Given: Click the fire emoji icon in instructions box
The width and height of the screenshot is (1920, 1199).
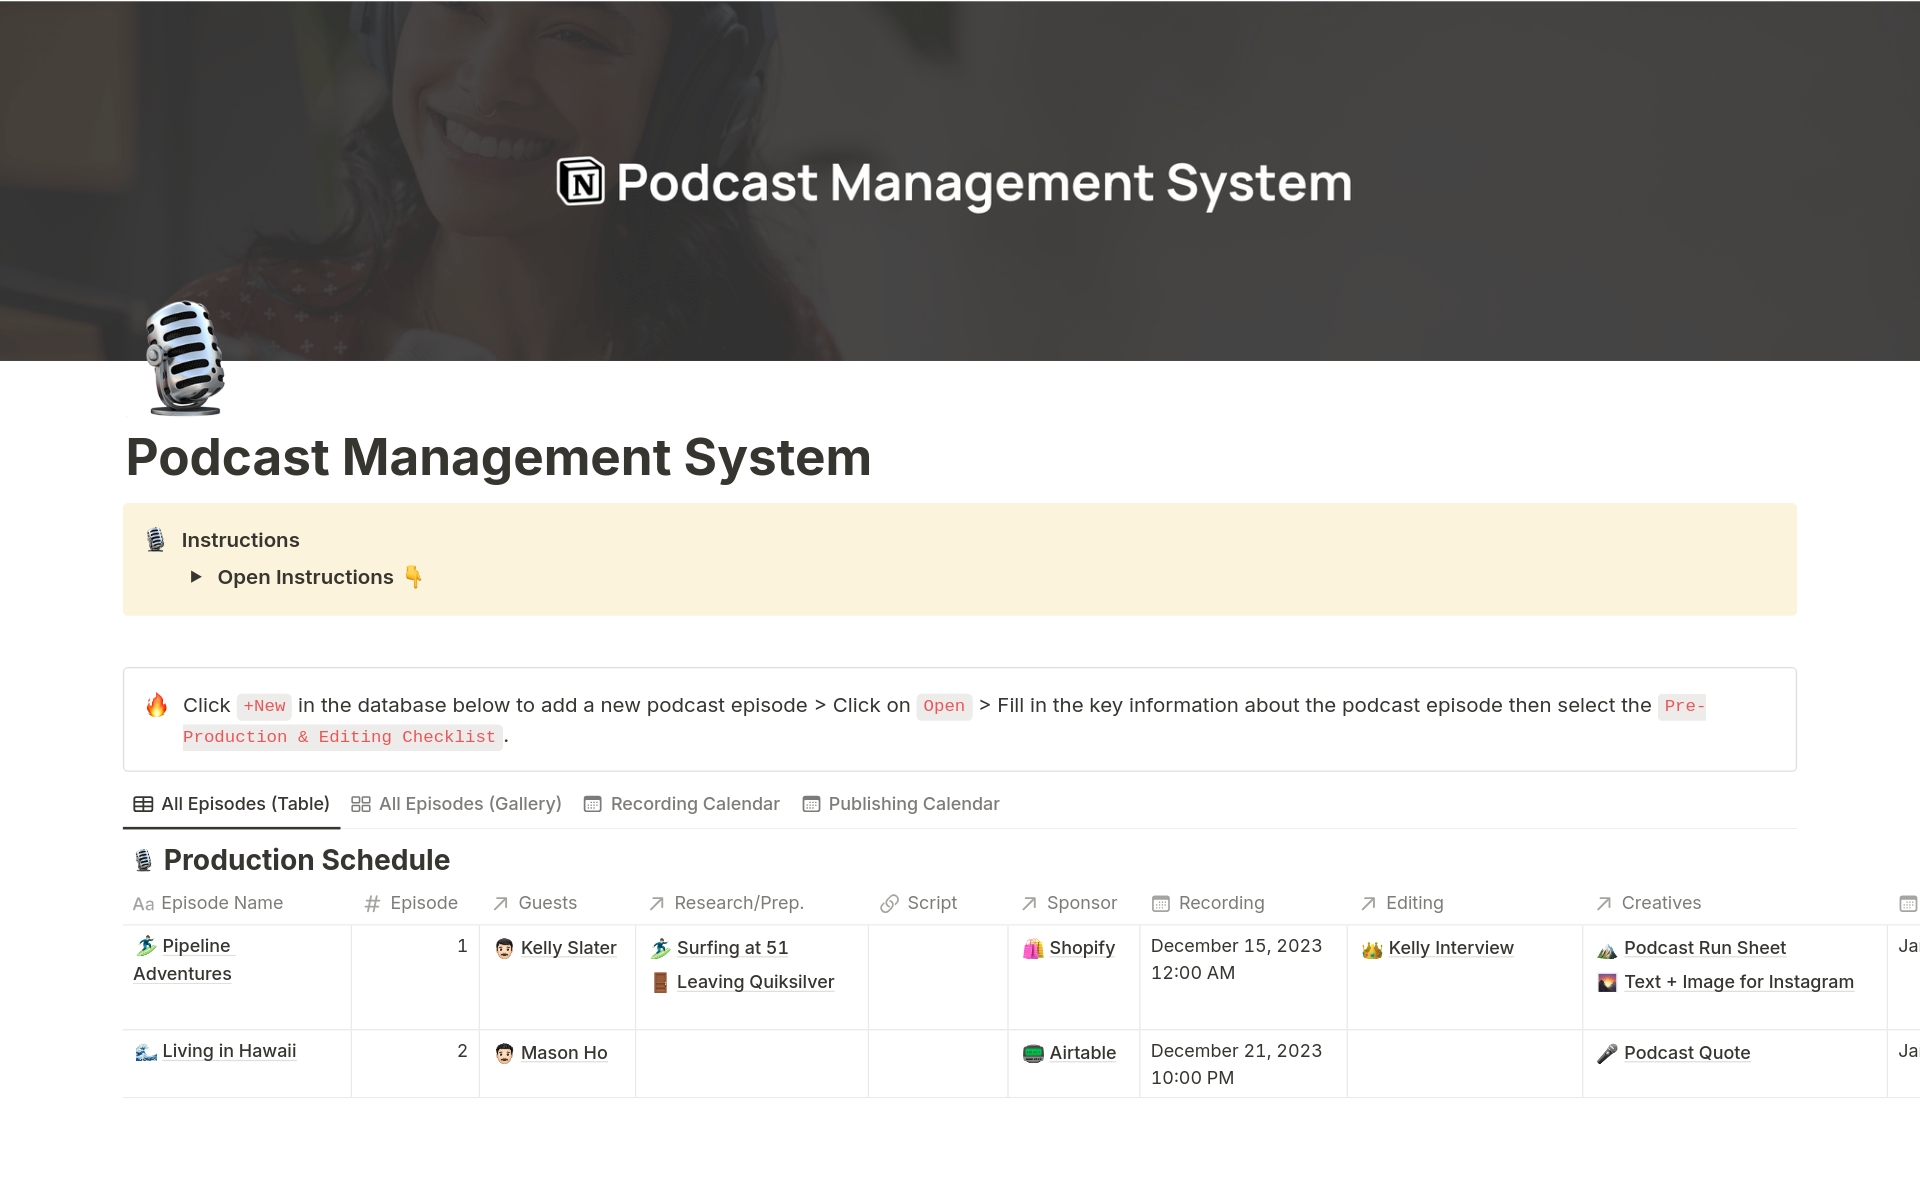Looking at the screenshot, I should (157, 704).
